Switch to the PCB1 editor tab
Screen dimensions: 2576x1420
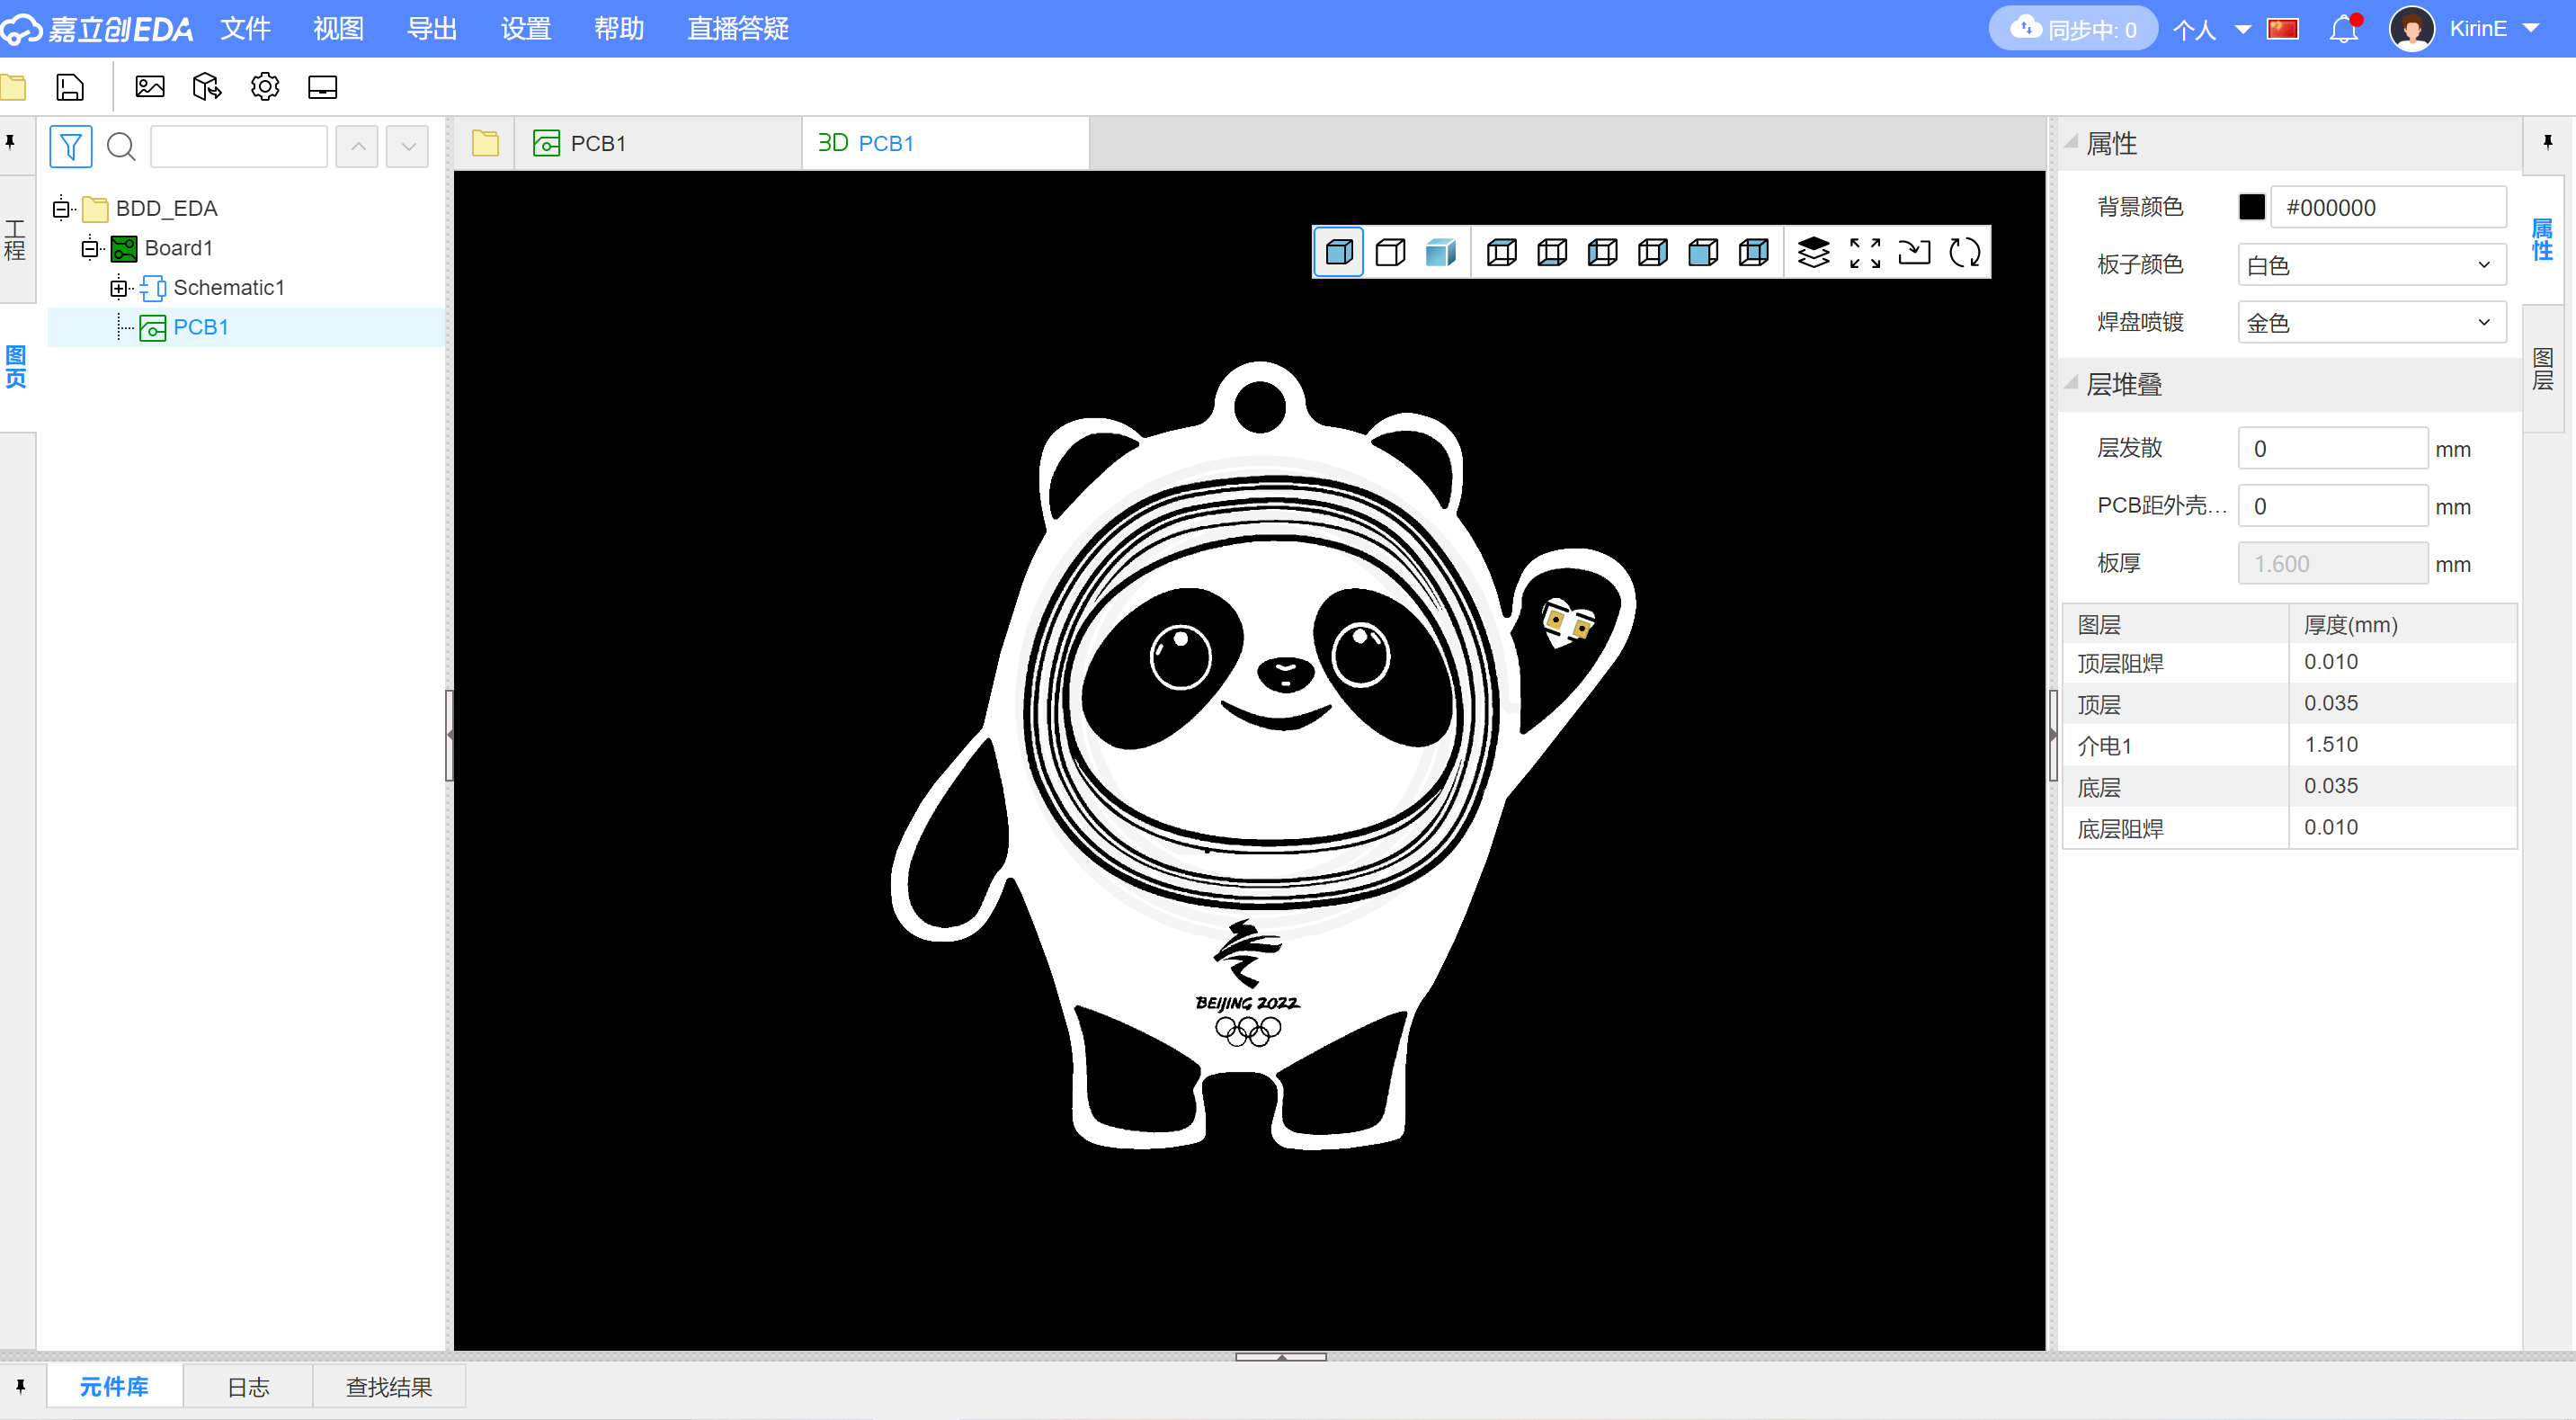[x=658, y=143]
